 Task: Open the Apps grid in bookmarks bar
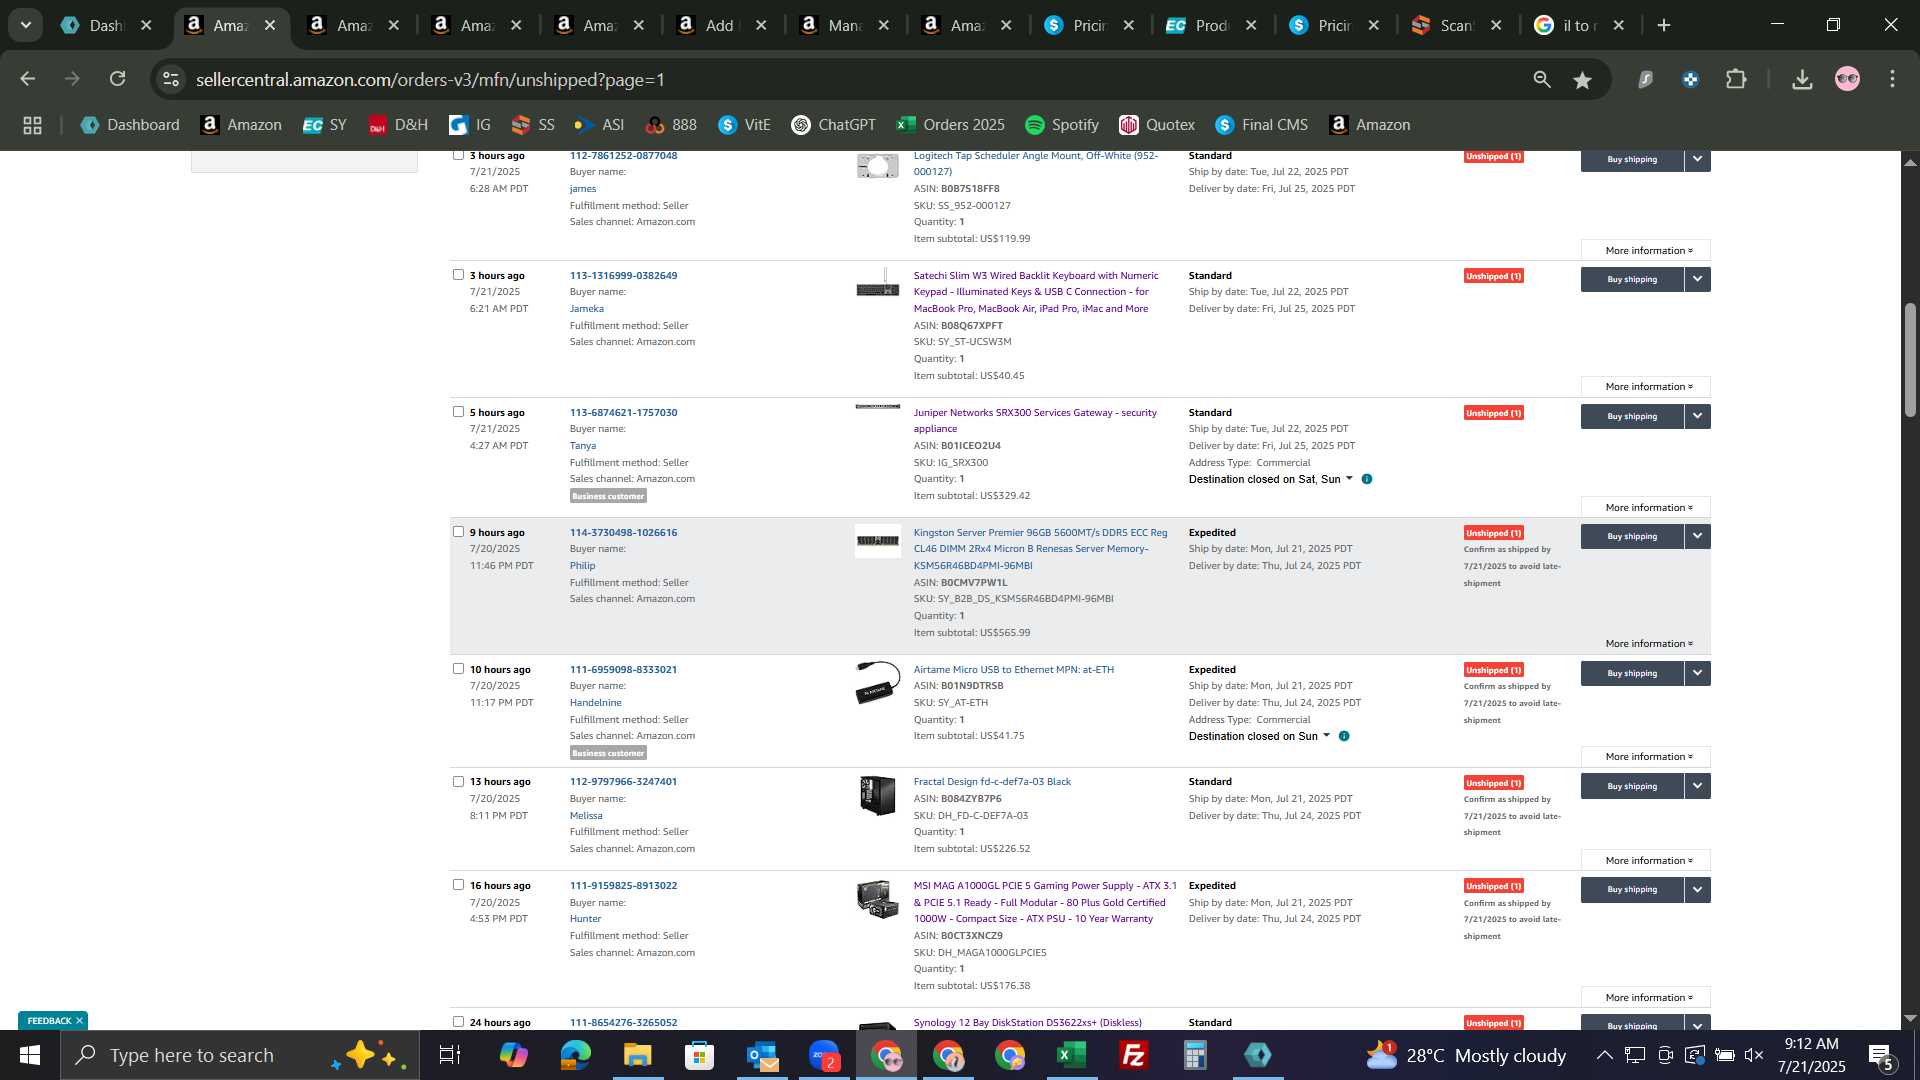32,125
